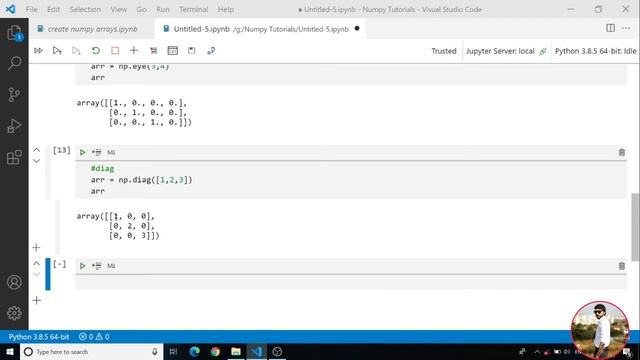Image resolution: width=640 pixels, height=360 pixels.
Task: Open errors and warnings in status bar
Action: [x=94, y=337]
